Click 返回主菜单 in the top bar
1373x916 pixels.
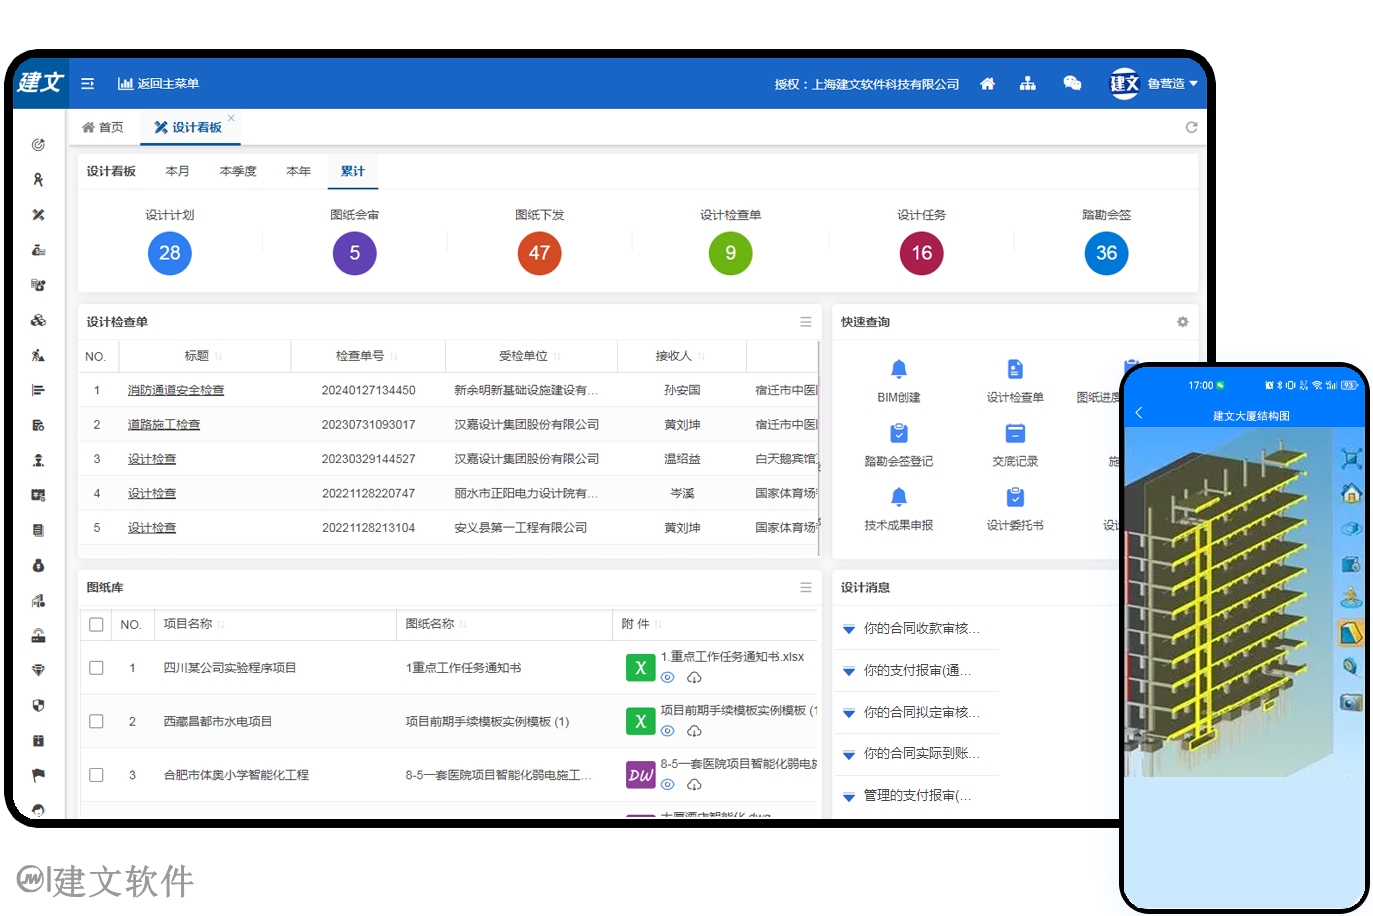click(x=158, y=84)
